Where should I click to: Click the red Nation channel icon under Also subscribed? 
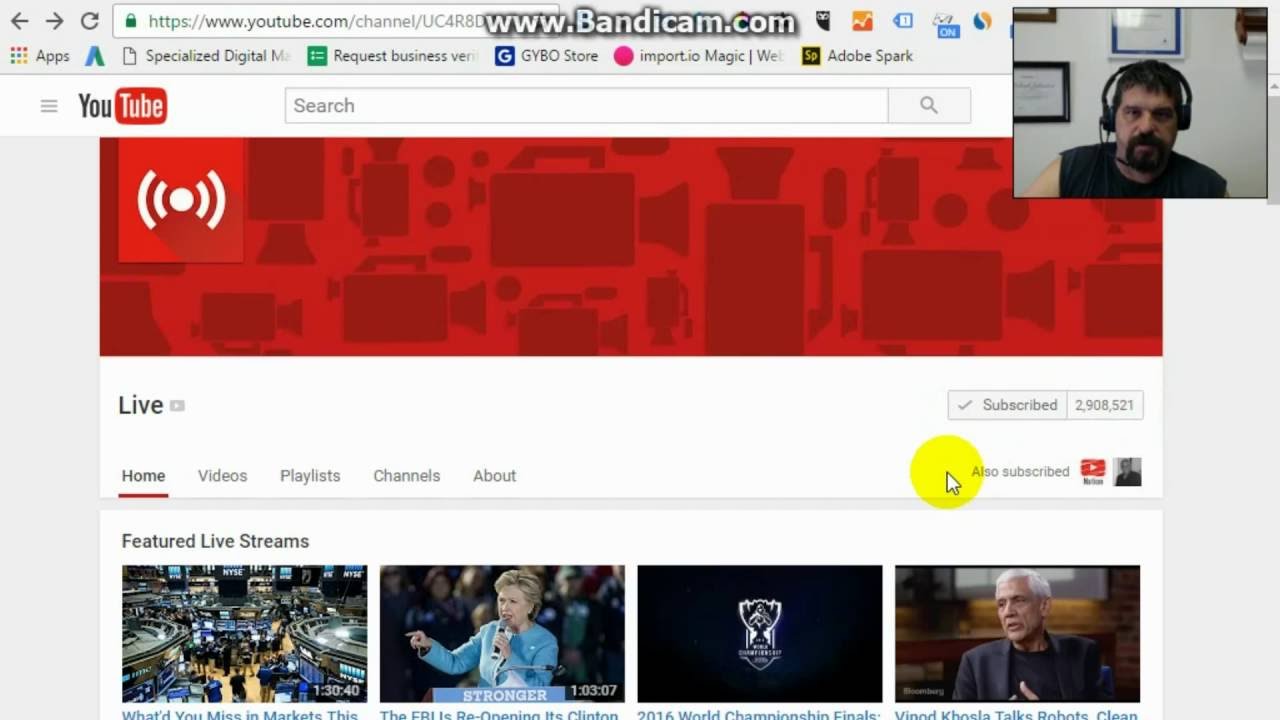coord(1093,472)
